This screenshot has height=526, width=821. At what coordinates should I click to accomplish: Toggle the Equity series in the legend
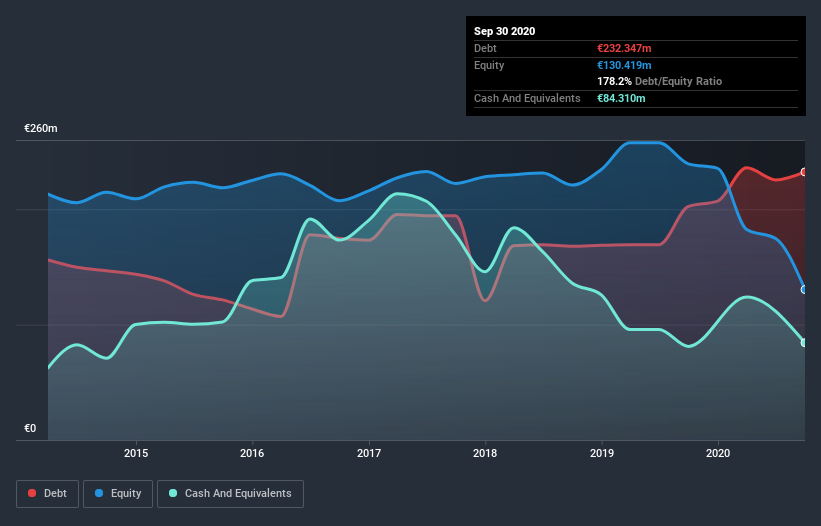pyautogui.click(x=118, y=494)
